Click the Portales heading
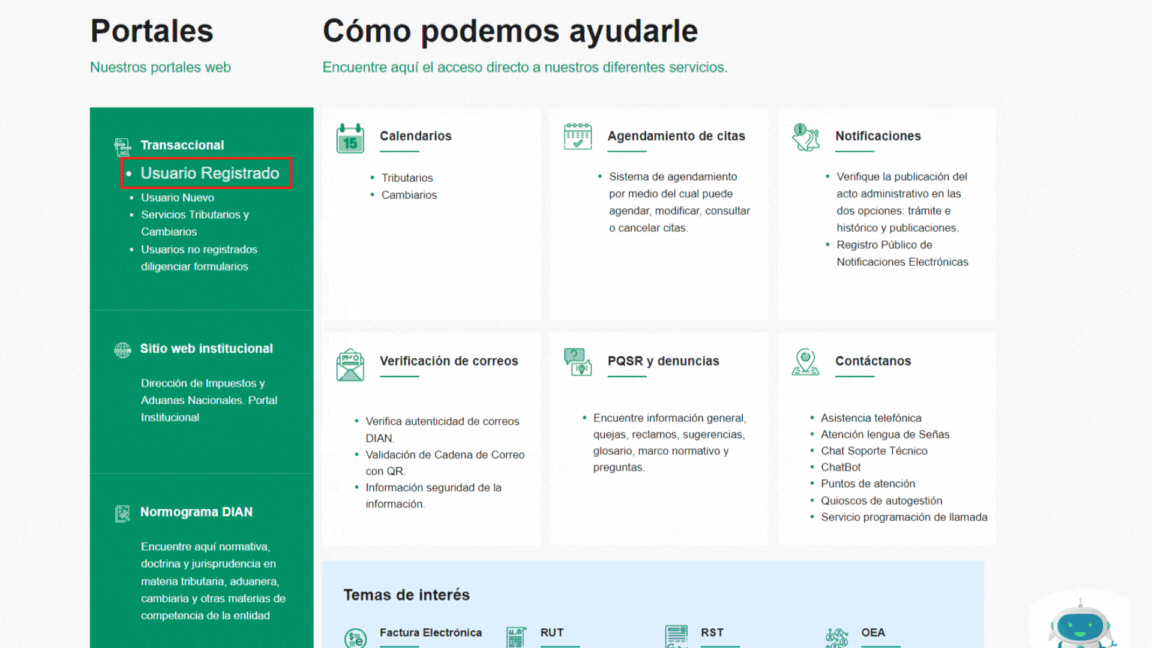The width and height of the screenshot is (1152, 648). (x=151, y=31)
